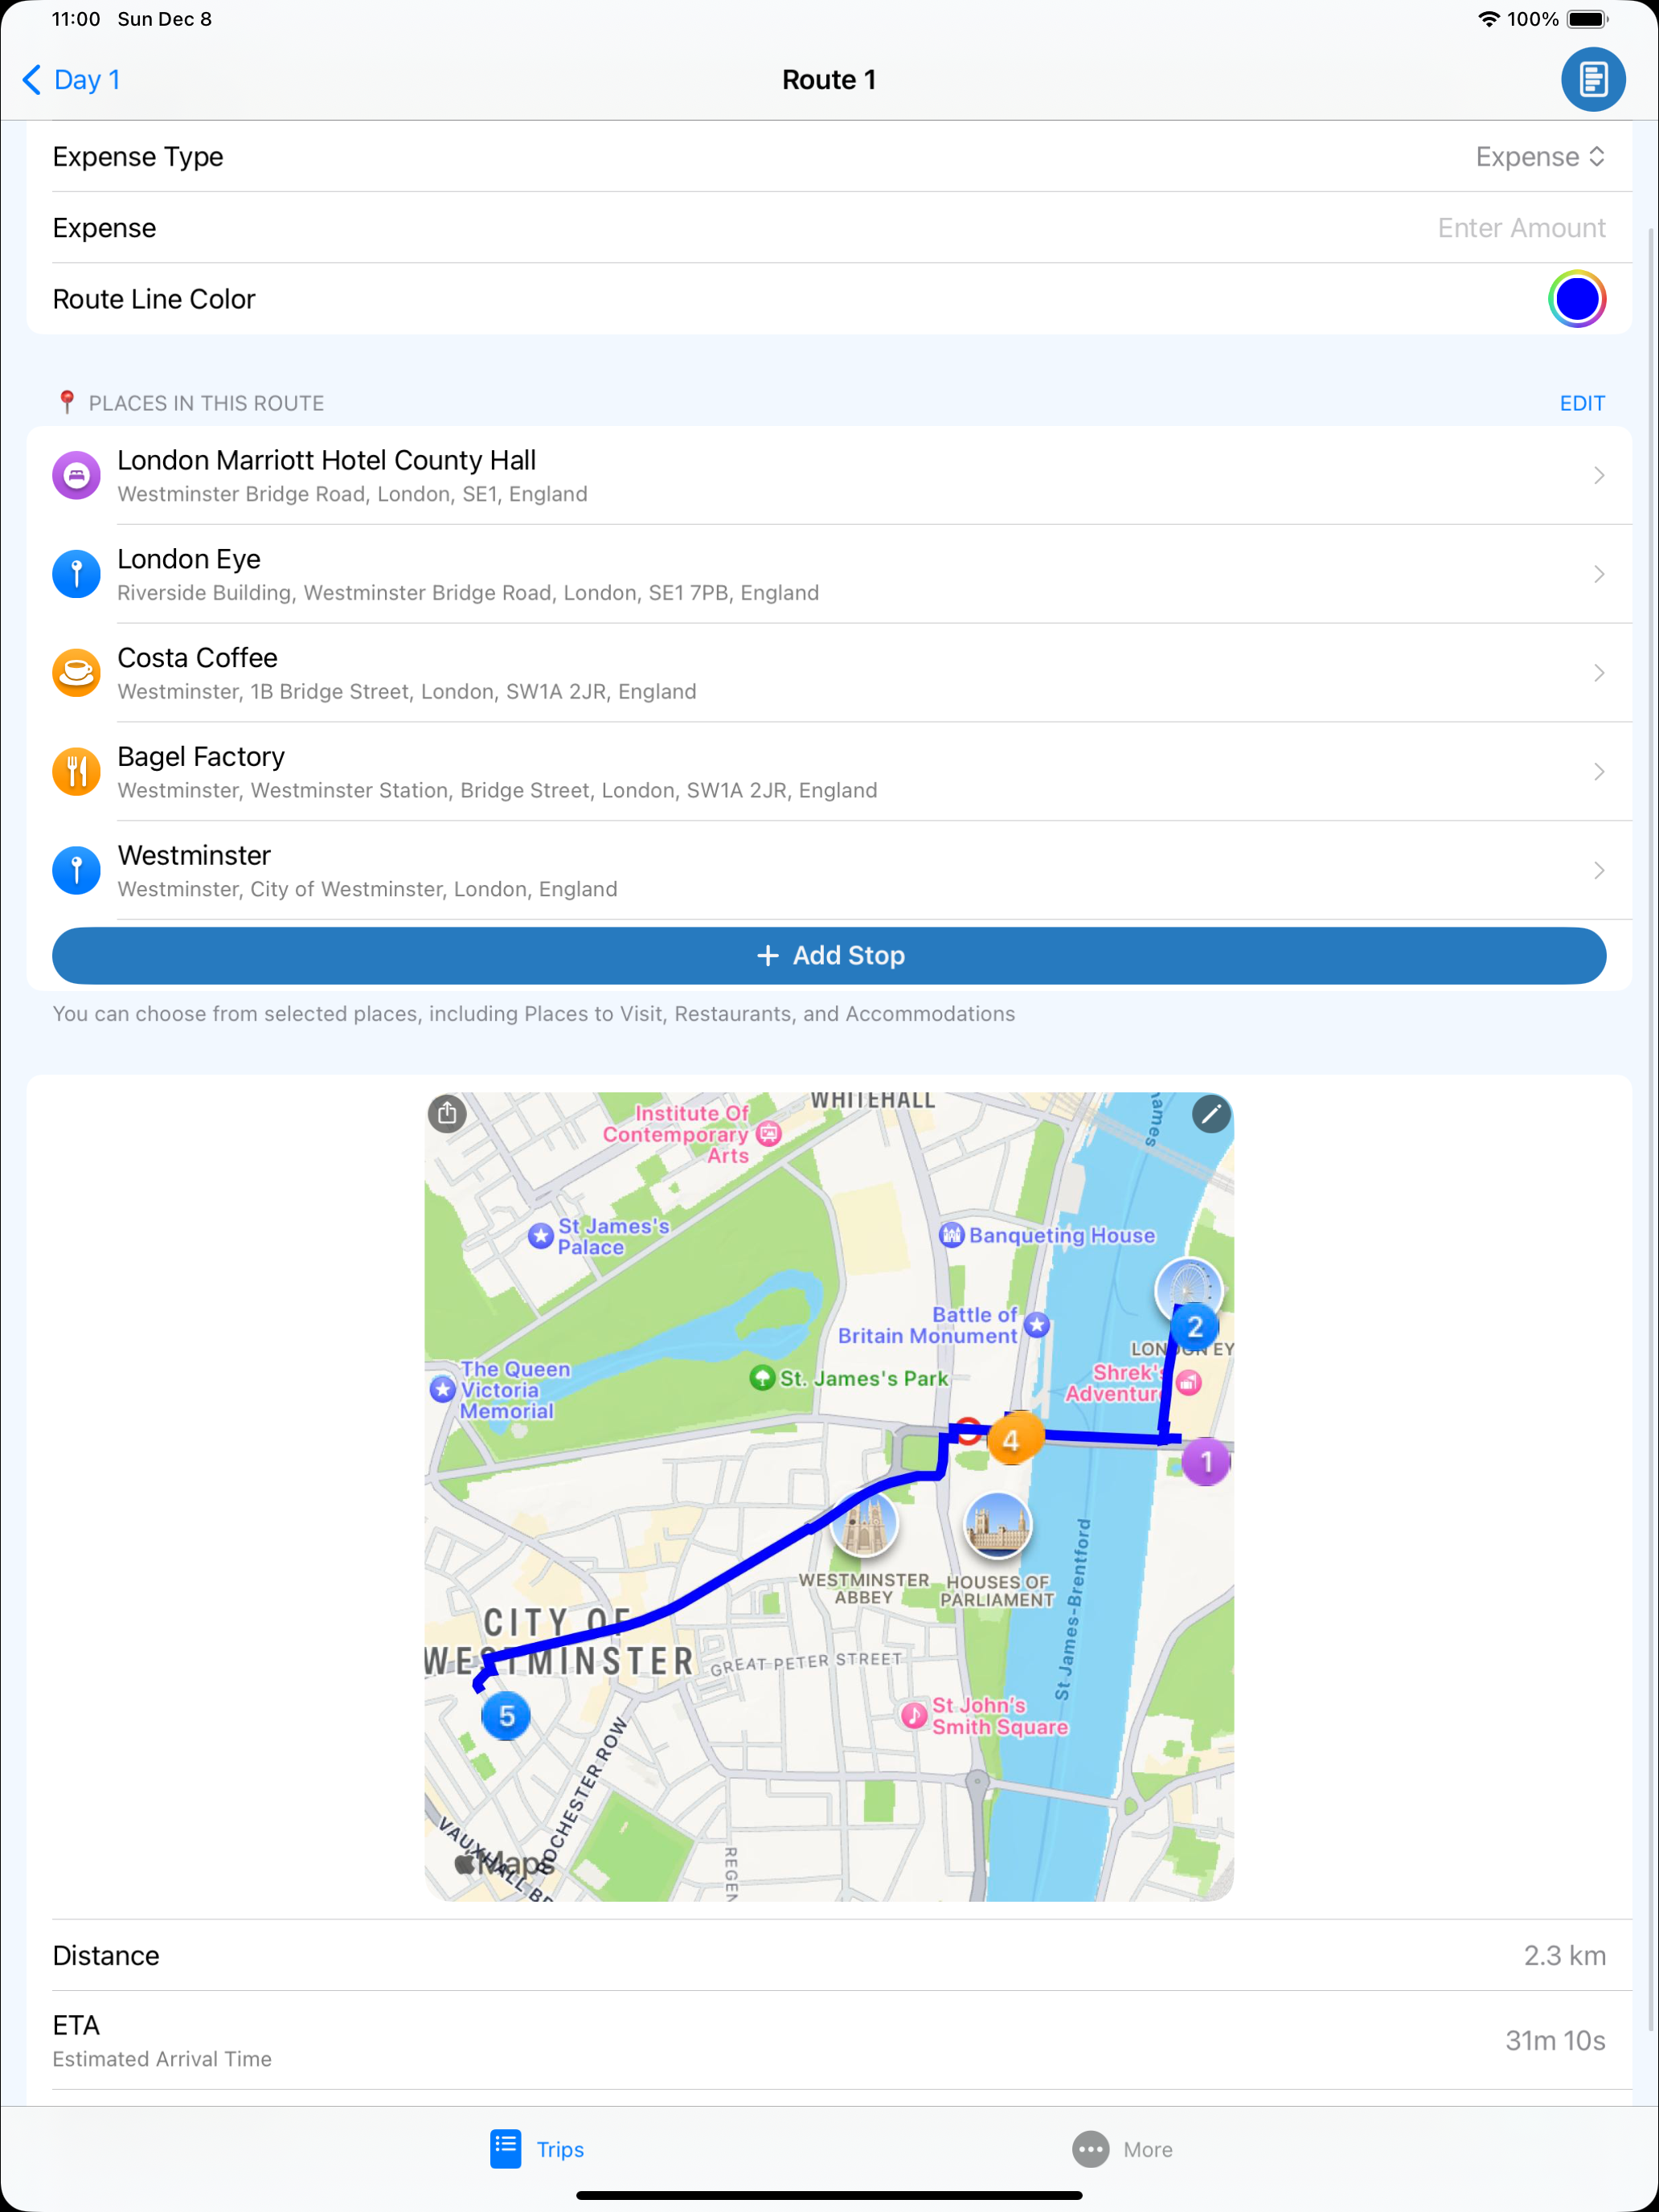The height and width of the screenshot is (2212, 1659).
Task: Tap the London Eye ferris wheel icon
Action: pos(1188,1285)
